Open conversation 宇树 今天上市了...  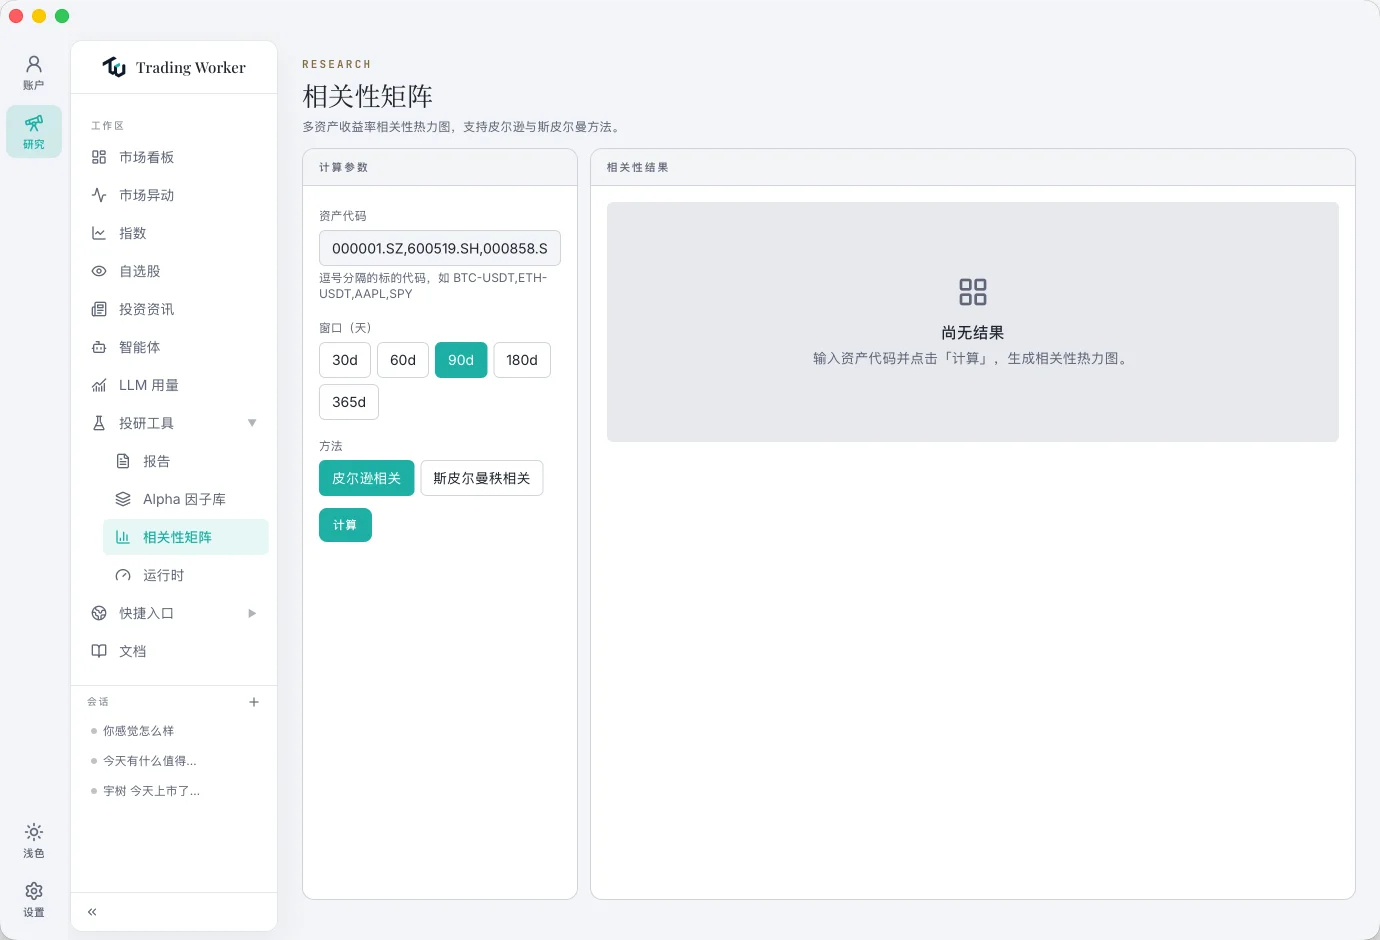coord(152,791)
